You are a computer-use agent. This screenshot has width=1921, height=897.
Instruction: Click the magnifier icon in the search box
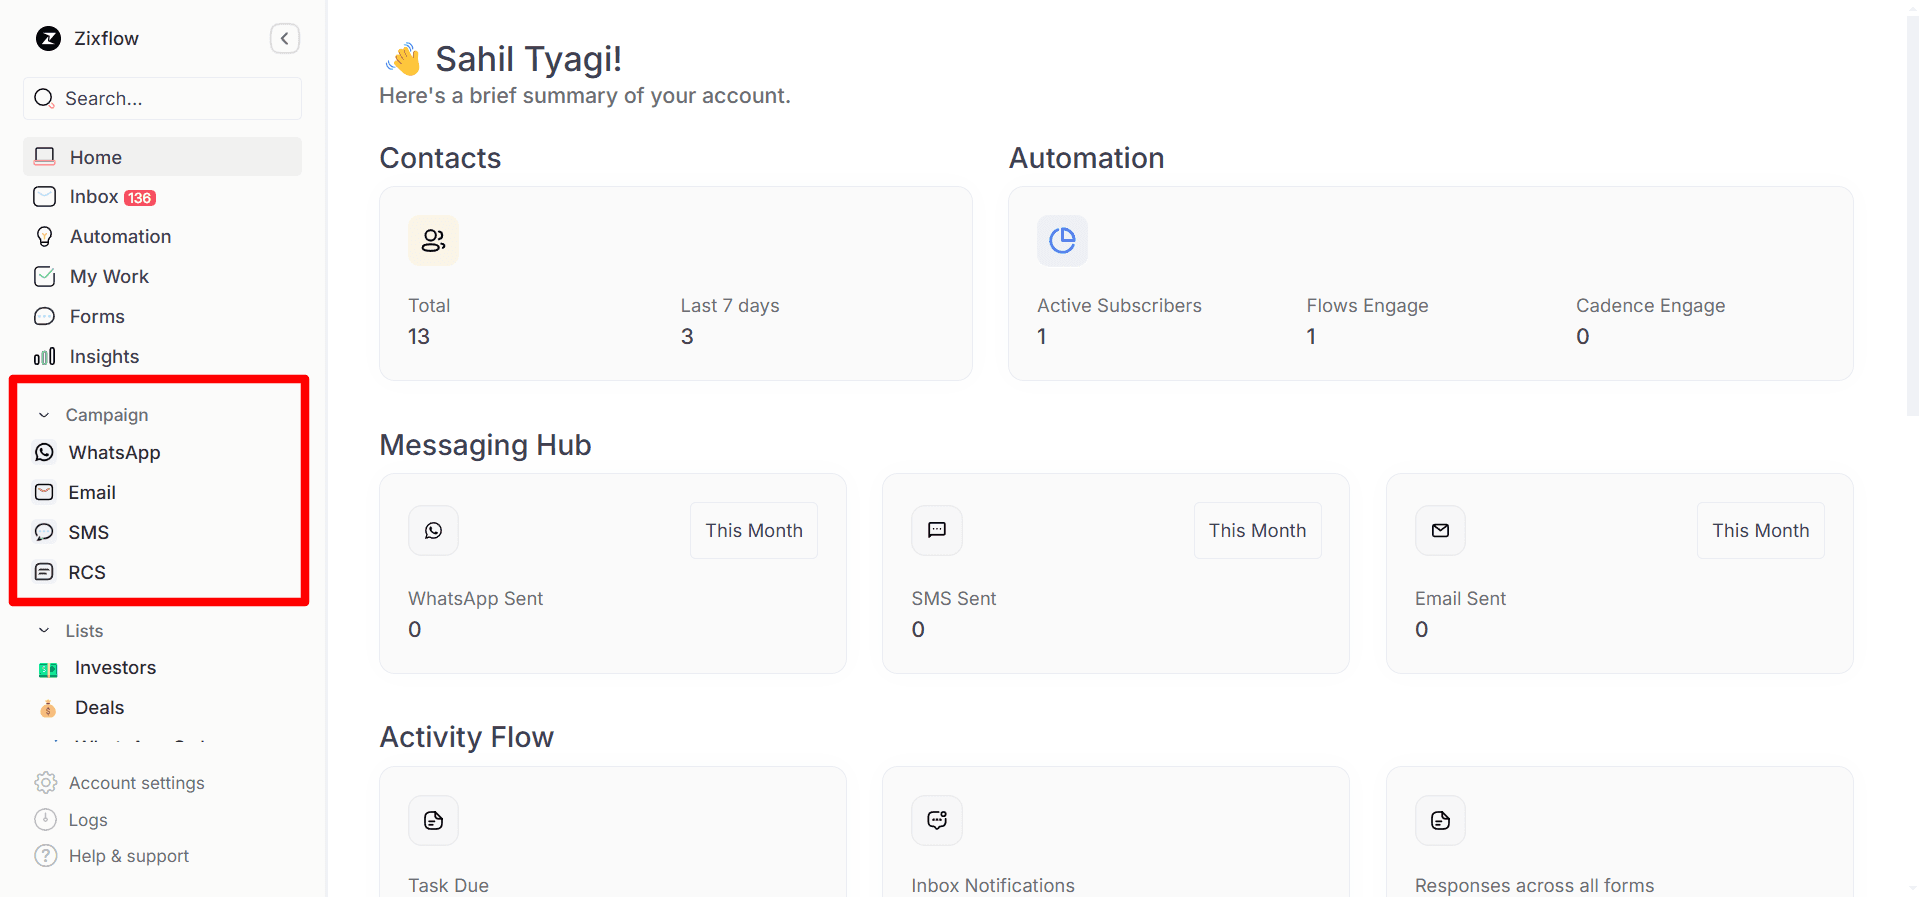(44, 98)
